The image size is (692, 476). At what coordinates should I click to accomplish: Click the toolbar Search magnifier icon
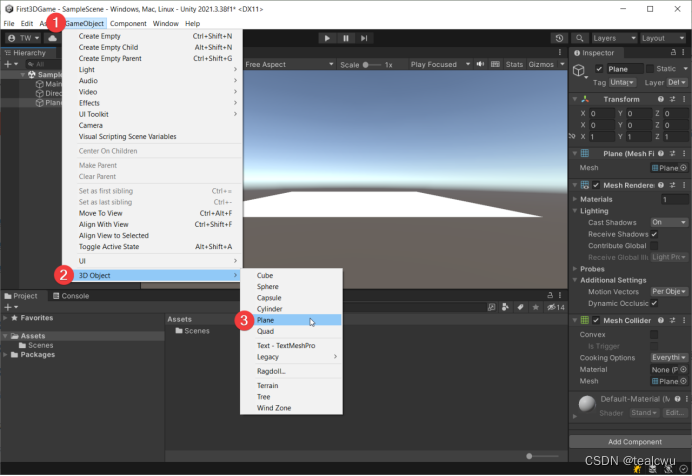click(579, 38)
